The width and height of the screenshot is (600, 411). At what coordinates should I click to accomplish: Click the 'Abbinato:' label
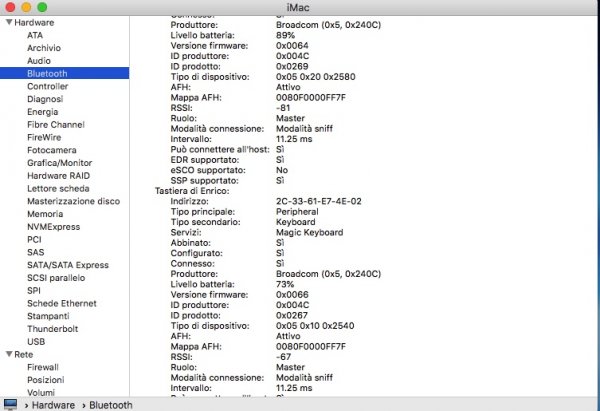pos(191,243)
